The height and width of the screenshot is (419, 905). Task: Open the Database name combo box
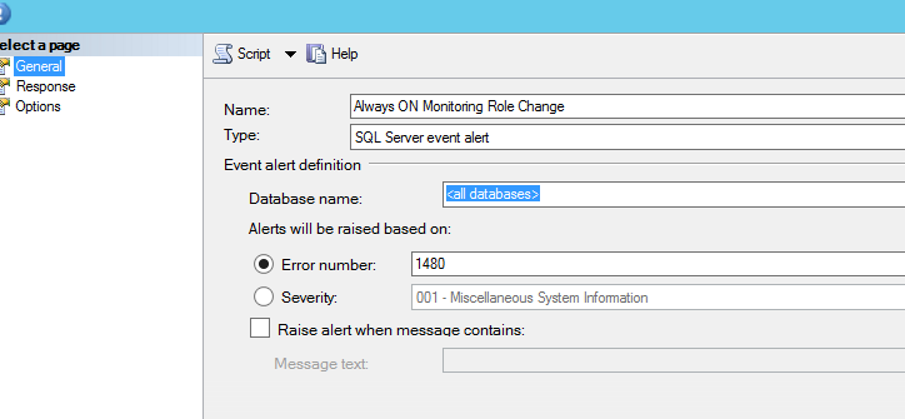pyautogui.click(x=674, y=194)
